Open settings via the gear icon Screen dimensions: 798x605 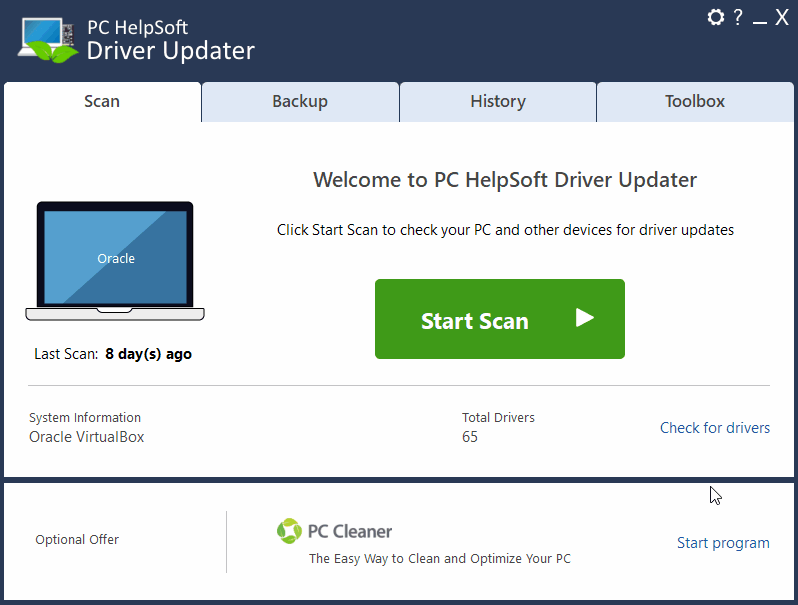pyautogui.click(x=716, y=17)
